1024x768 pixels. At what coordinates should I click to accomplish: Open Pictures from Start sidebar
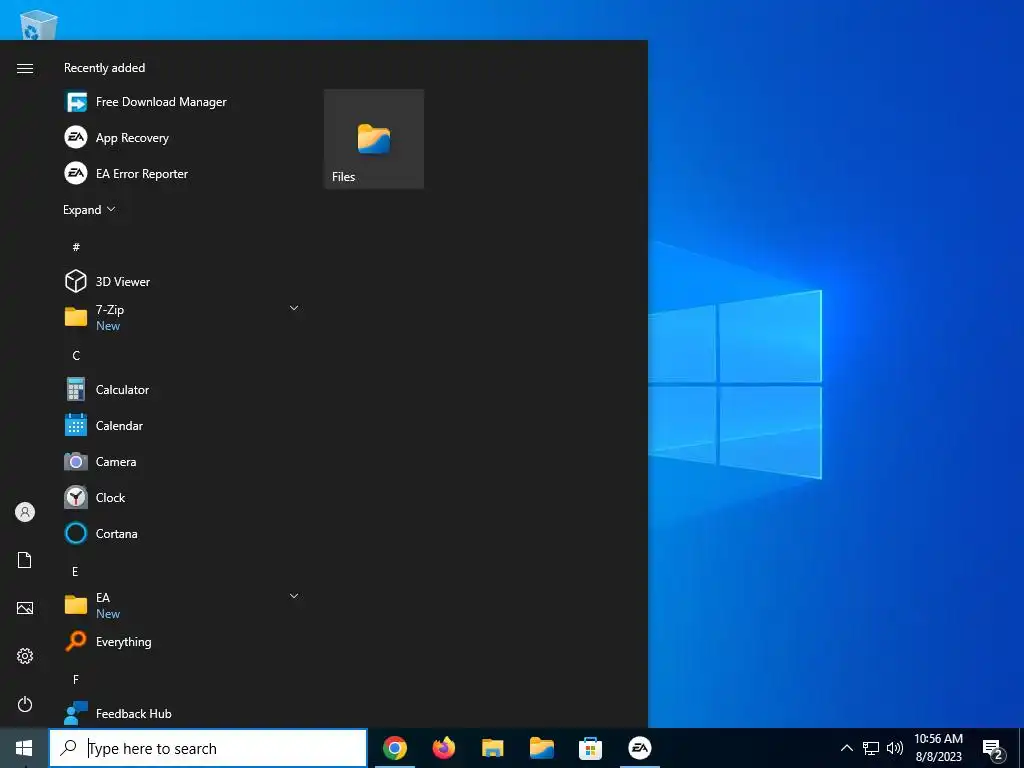coord(25,608)
